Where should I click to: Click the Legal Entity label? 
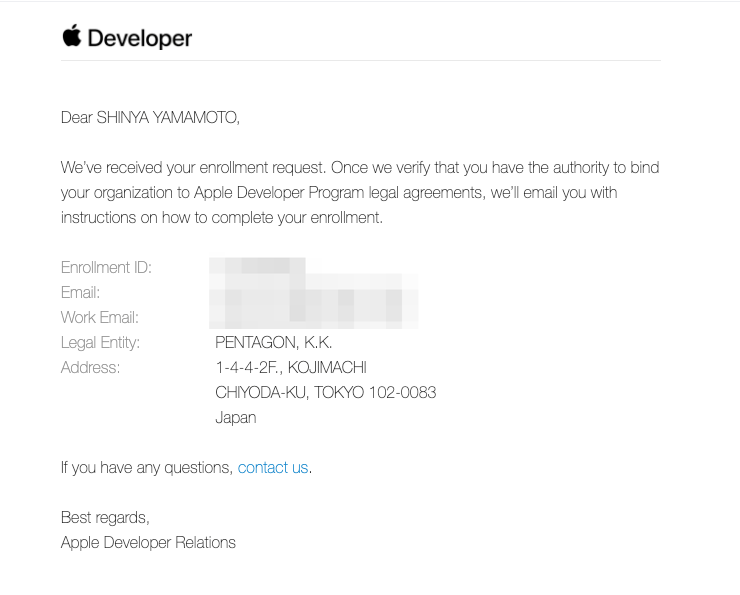[100, 343]
